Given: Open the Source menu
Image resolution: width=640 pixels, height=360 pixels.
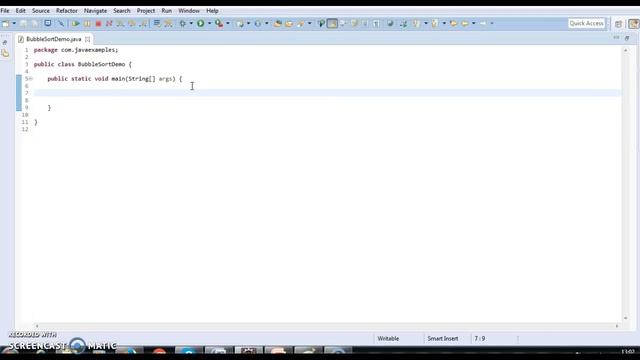Looking at the screenshot, I should click(41, 11).
